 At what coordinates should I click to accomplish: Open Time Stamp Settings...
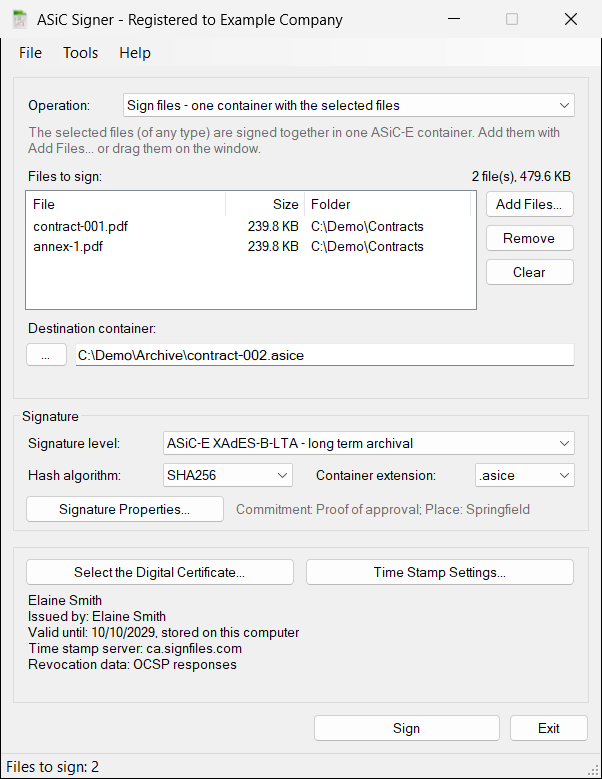(x=440, y=572)
